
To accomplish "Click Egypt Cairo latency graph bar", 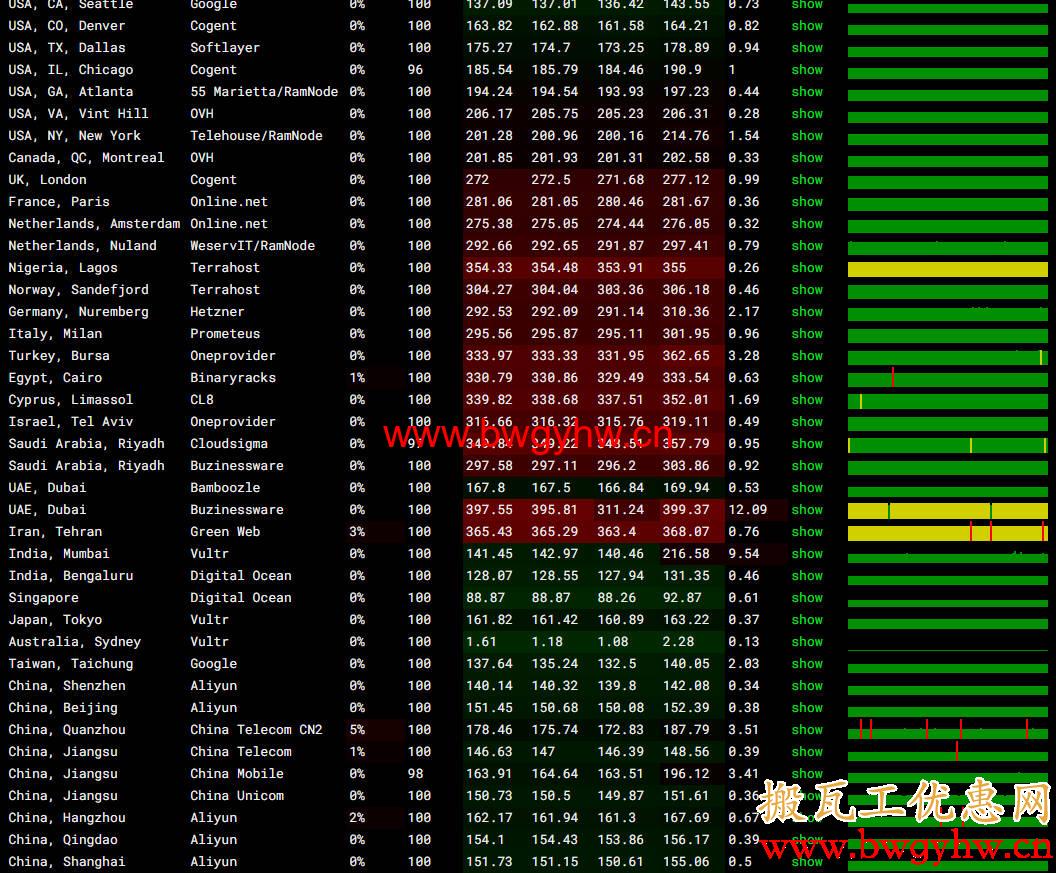I will [x=948, y=378].
